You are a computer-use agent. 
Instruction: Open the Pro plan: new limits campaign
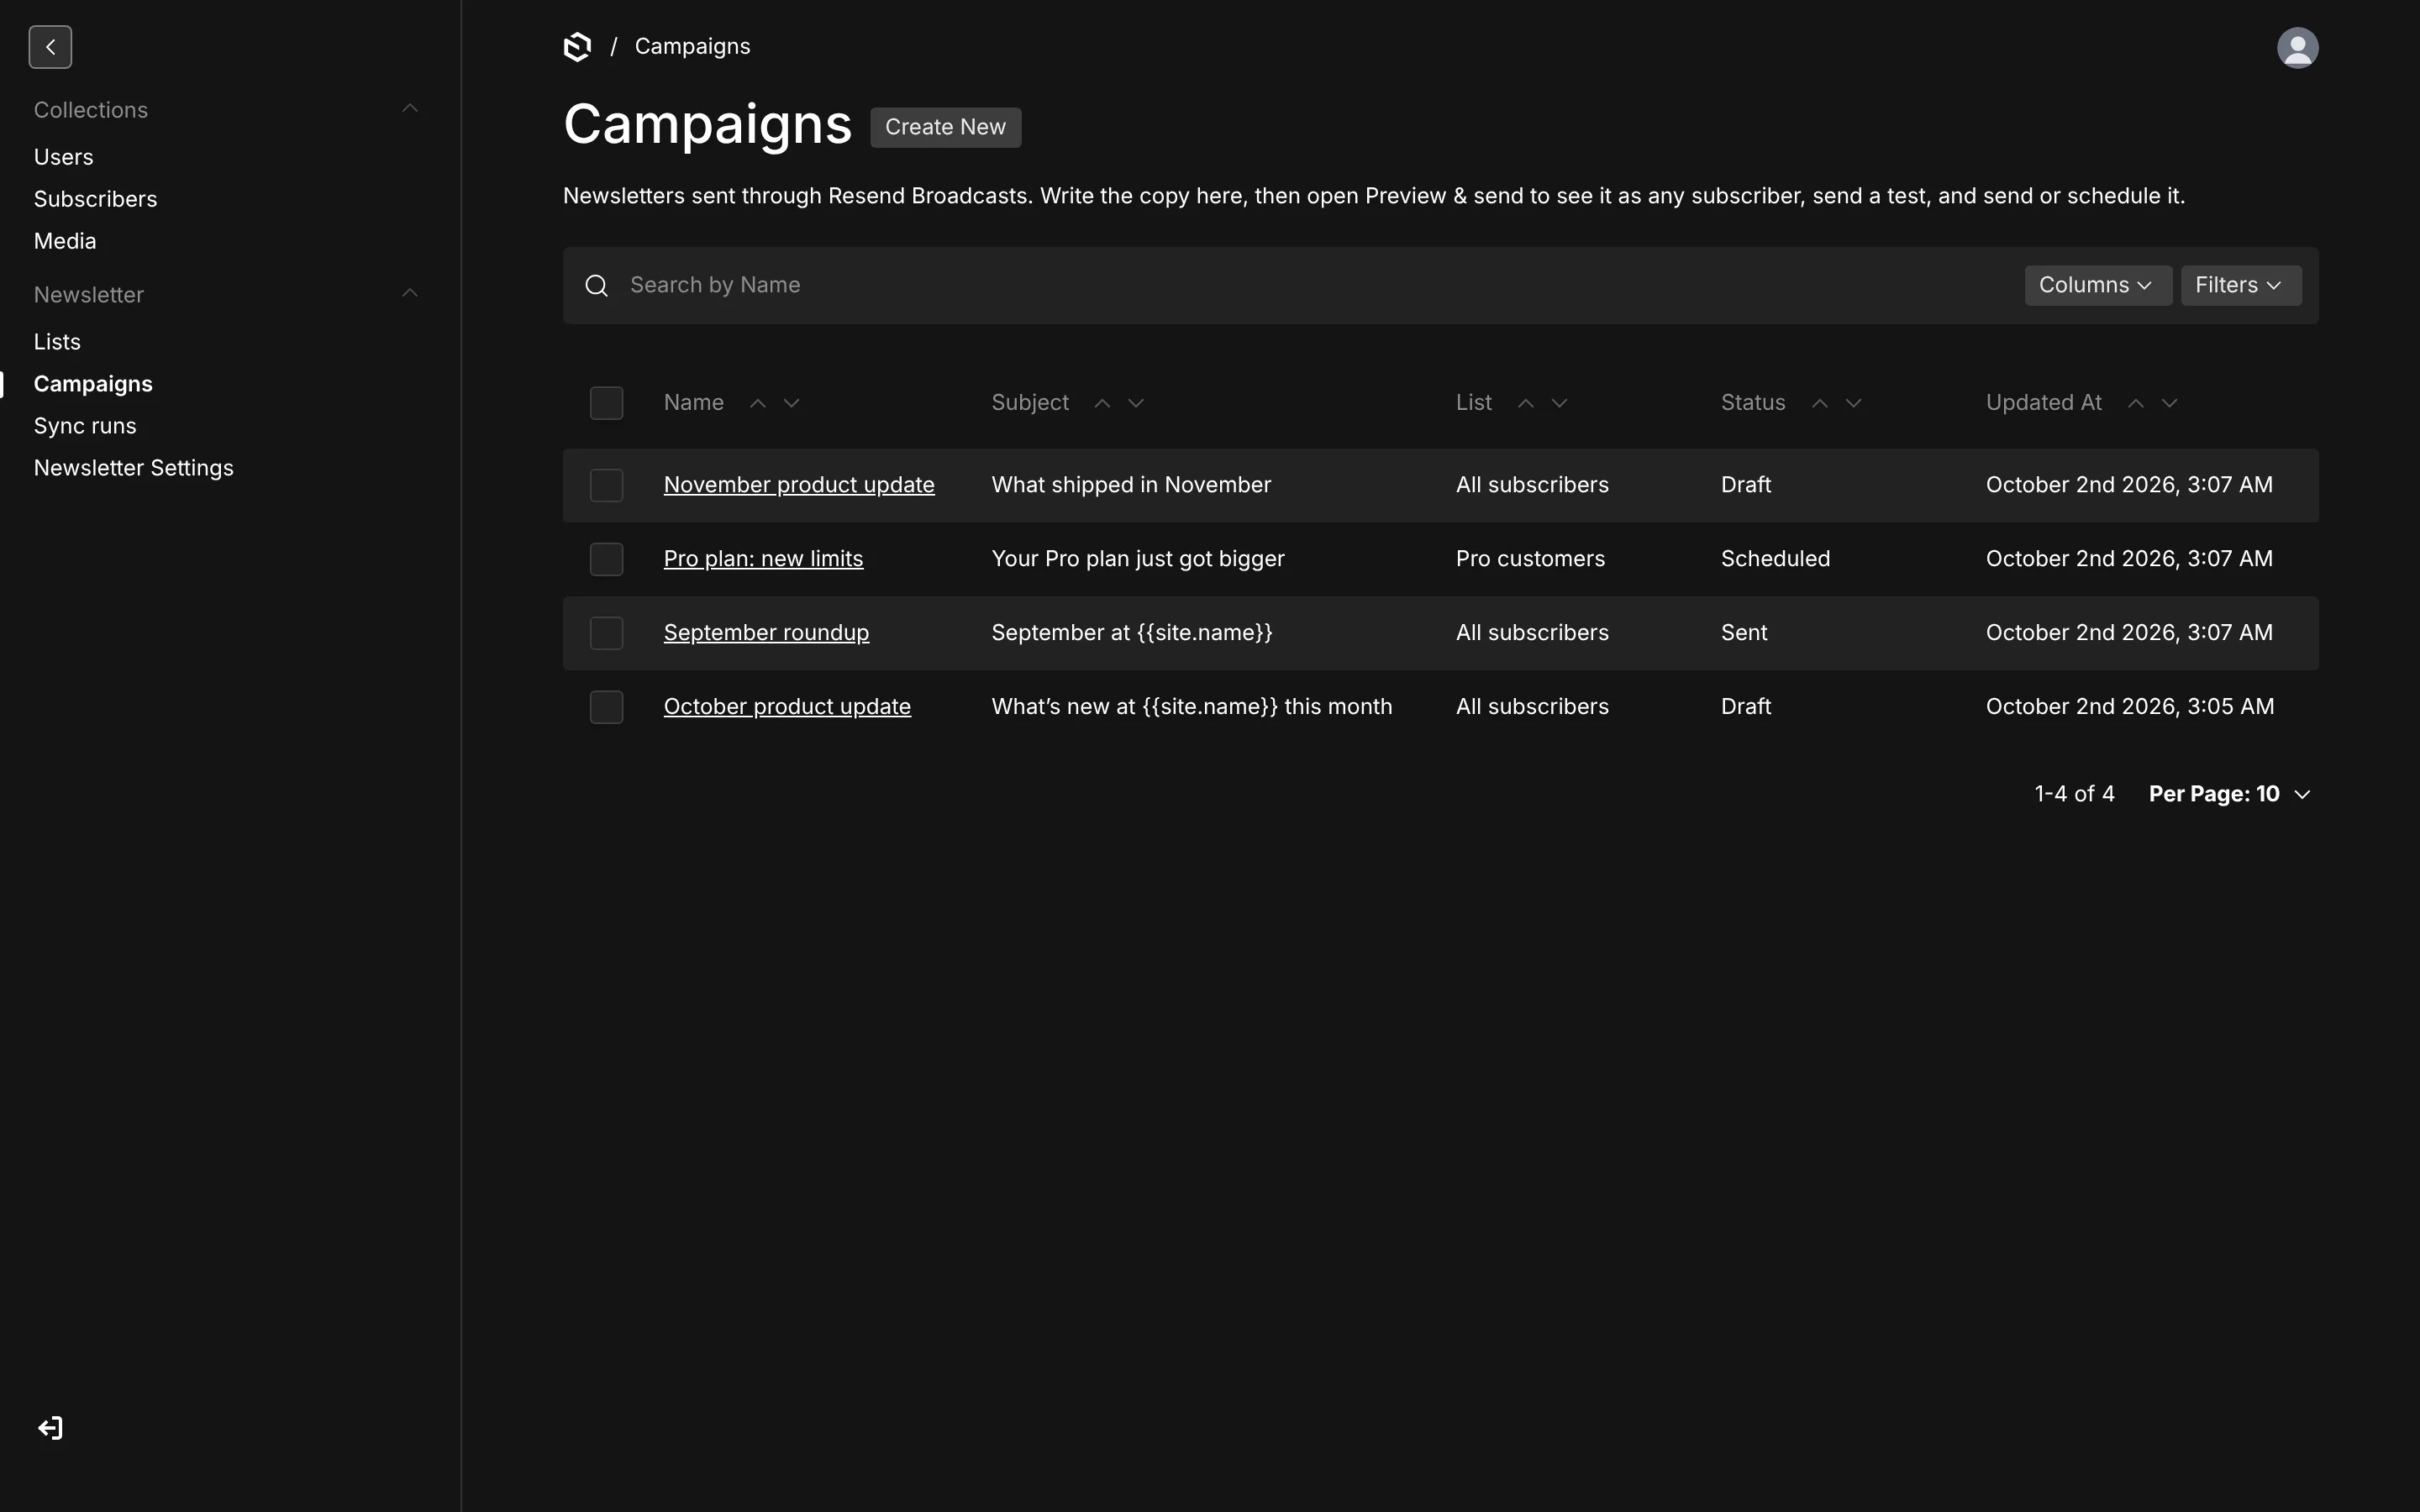pos(763,559)
